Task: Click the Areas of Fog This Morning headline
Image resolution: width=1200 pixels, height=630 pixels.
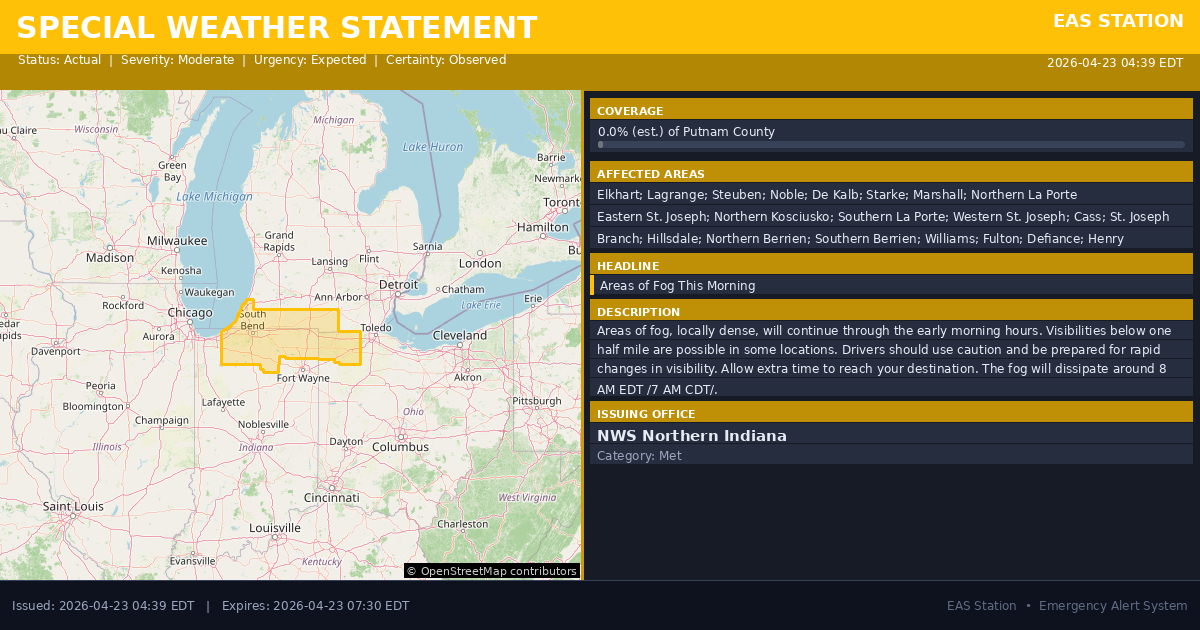Action: pyautogui.click(x=677, y=286)
